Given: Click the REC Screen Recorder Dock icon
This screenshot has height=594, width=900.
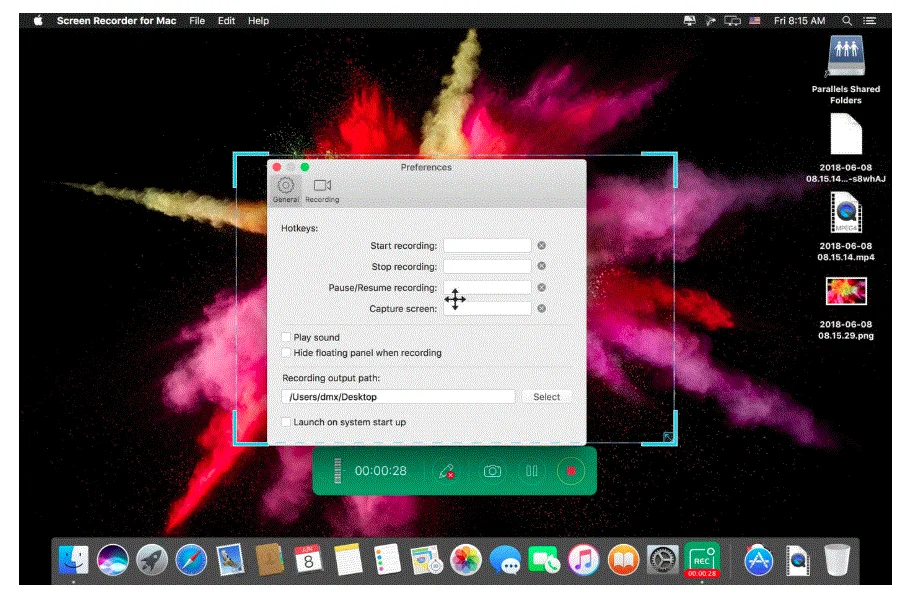Looking at the screenshot, I should 701,560.
